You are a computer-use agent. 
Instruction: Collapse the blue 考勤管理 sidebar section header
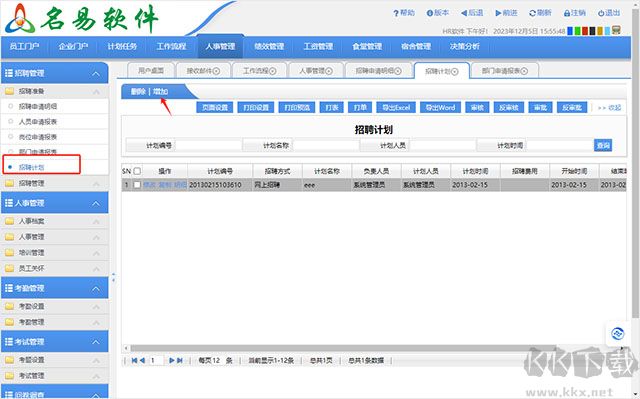point(55,288)
